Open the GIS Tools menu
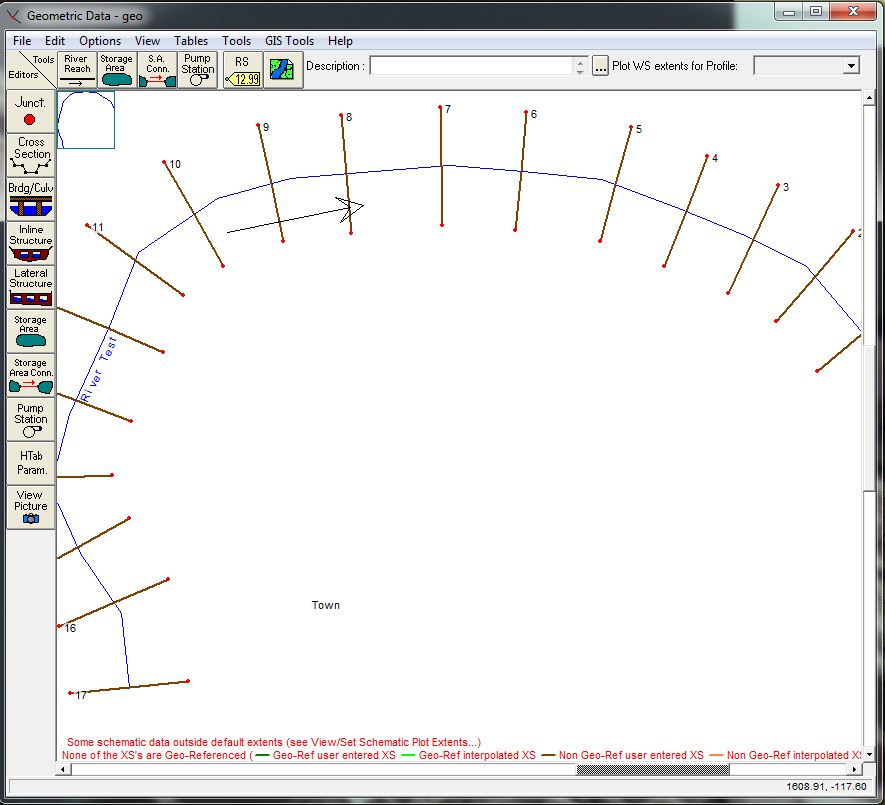 click(x=289, y=41)
